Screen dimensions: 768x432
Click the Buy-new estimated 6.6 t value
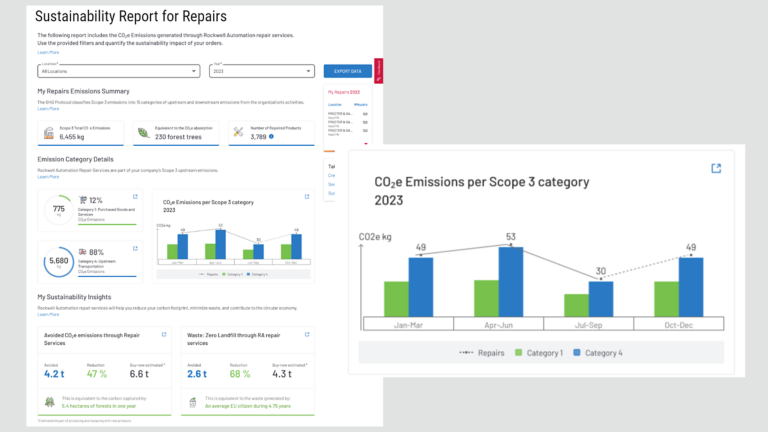coord(139,374)
